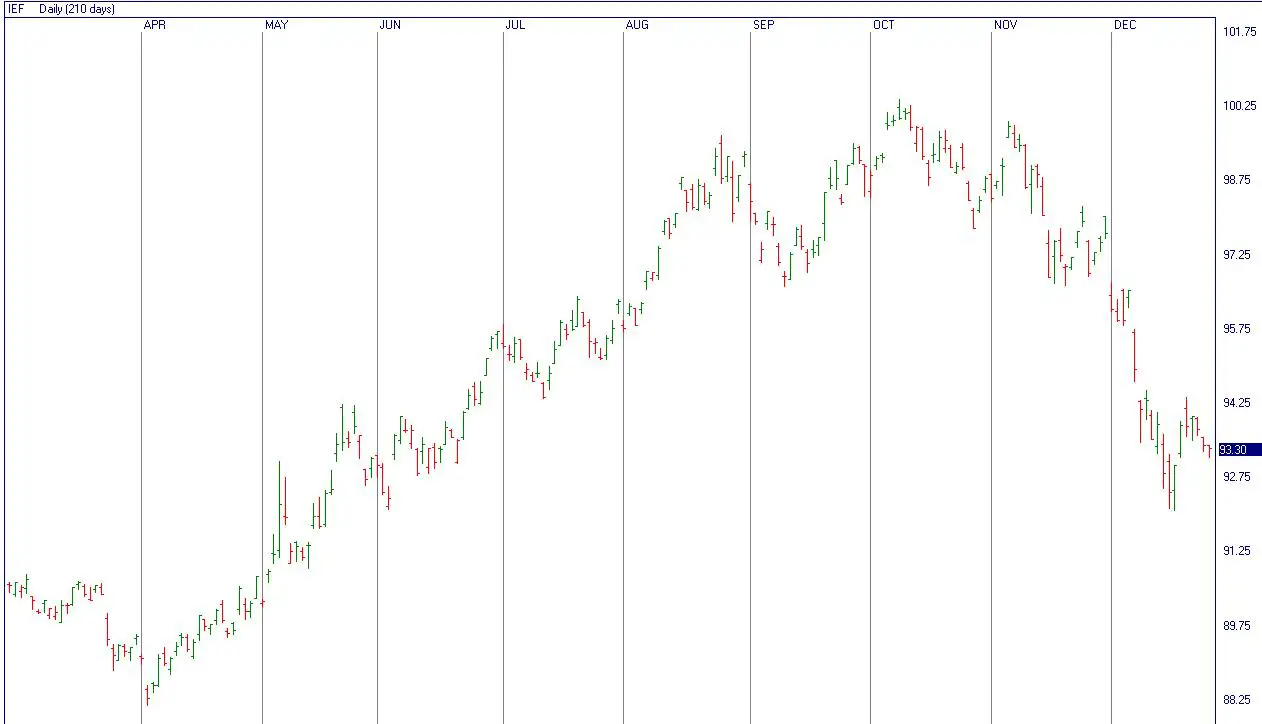Screen dimensions: 1262x724
Task: Select the OCT month marker
Action: pos(884,25)
